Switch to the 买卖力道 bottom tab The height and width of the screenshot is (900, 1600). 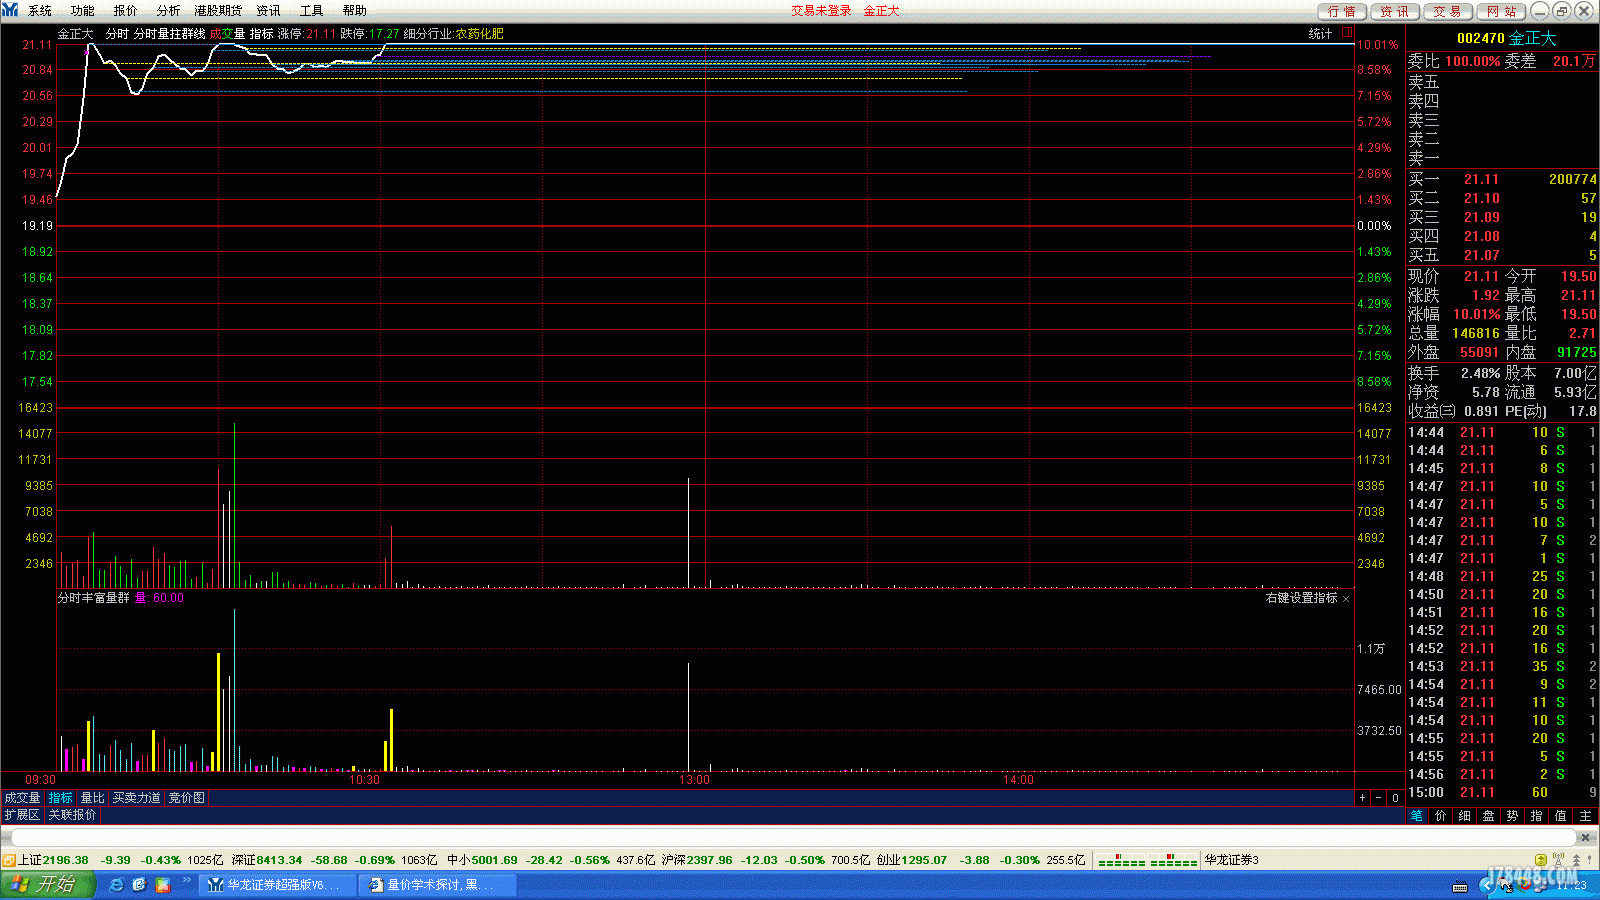pos(137,798)
